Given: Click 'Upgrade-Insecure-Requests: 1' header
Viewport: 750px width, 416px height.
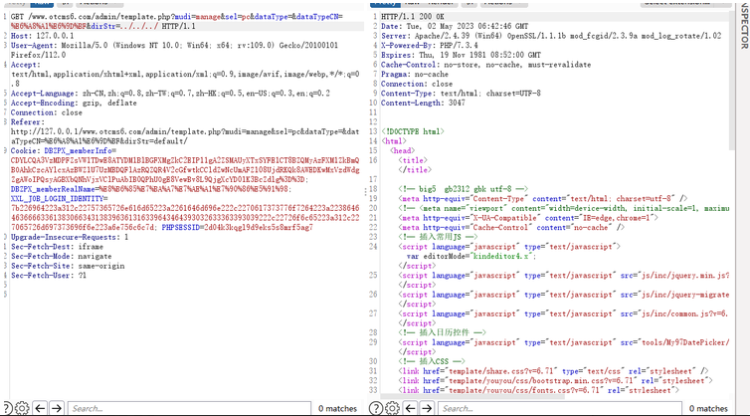Looking at the screenshot, I should click(69, 237).
